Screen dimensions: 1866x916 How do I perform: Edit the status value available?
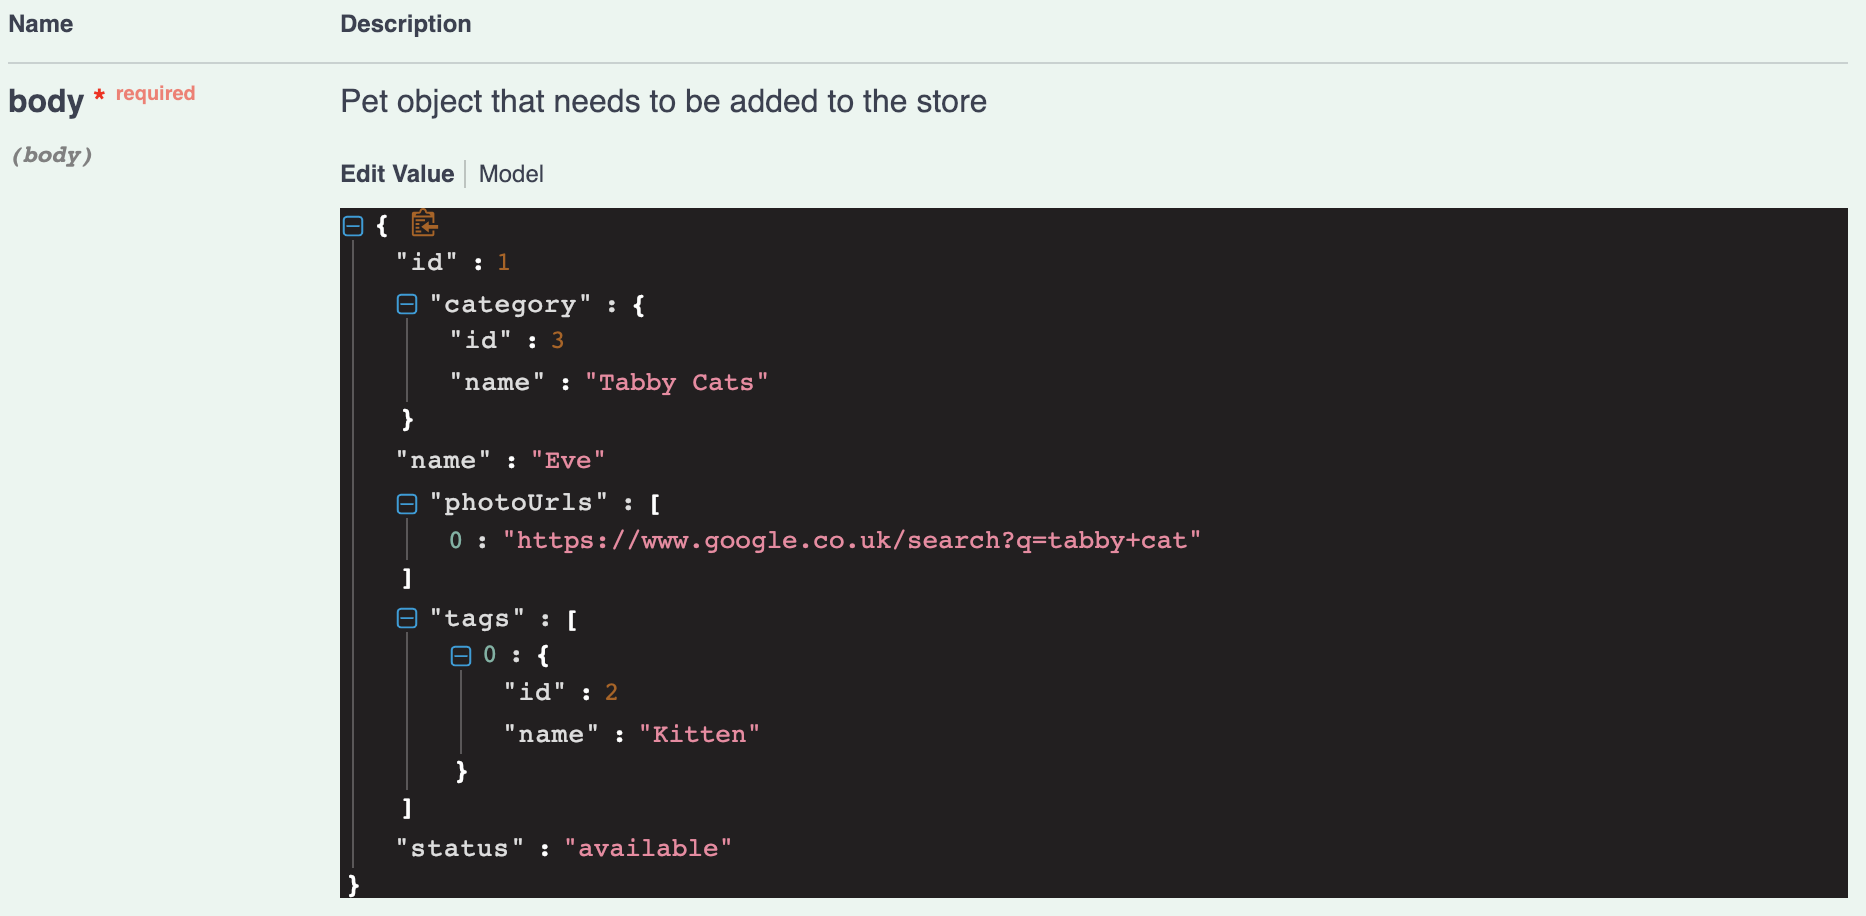[x=649, y=847]
